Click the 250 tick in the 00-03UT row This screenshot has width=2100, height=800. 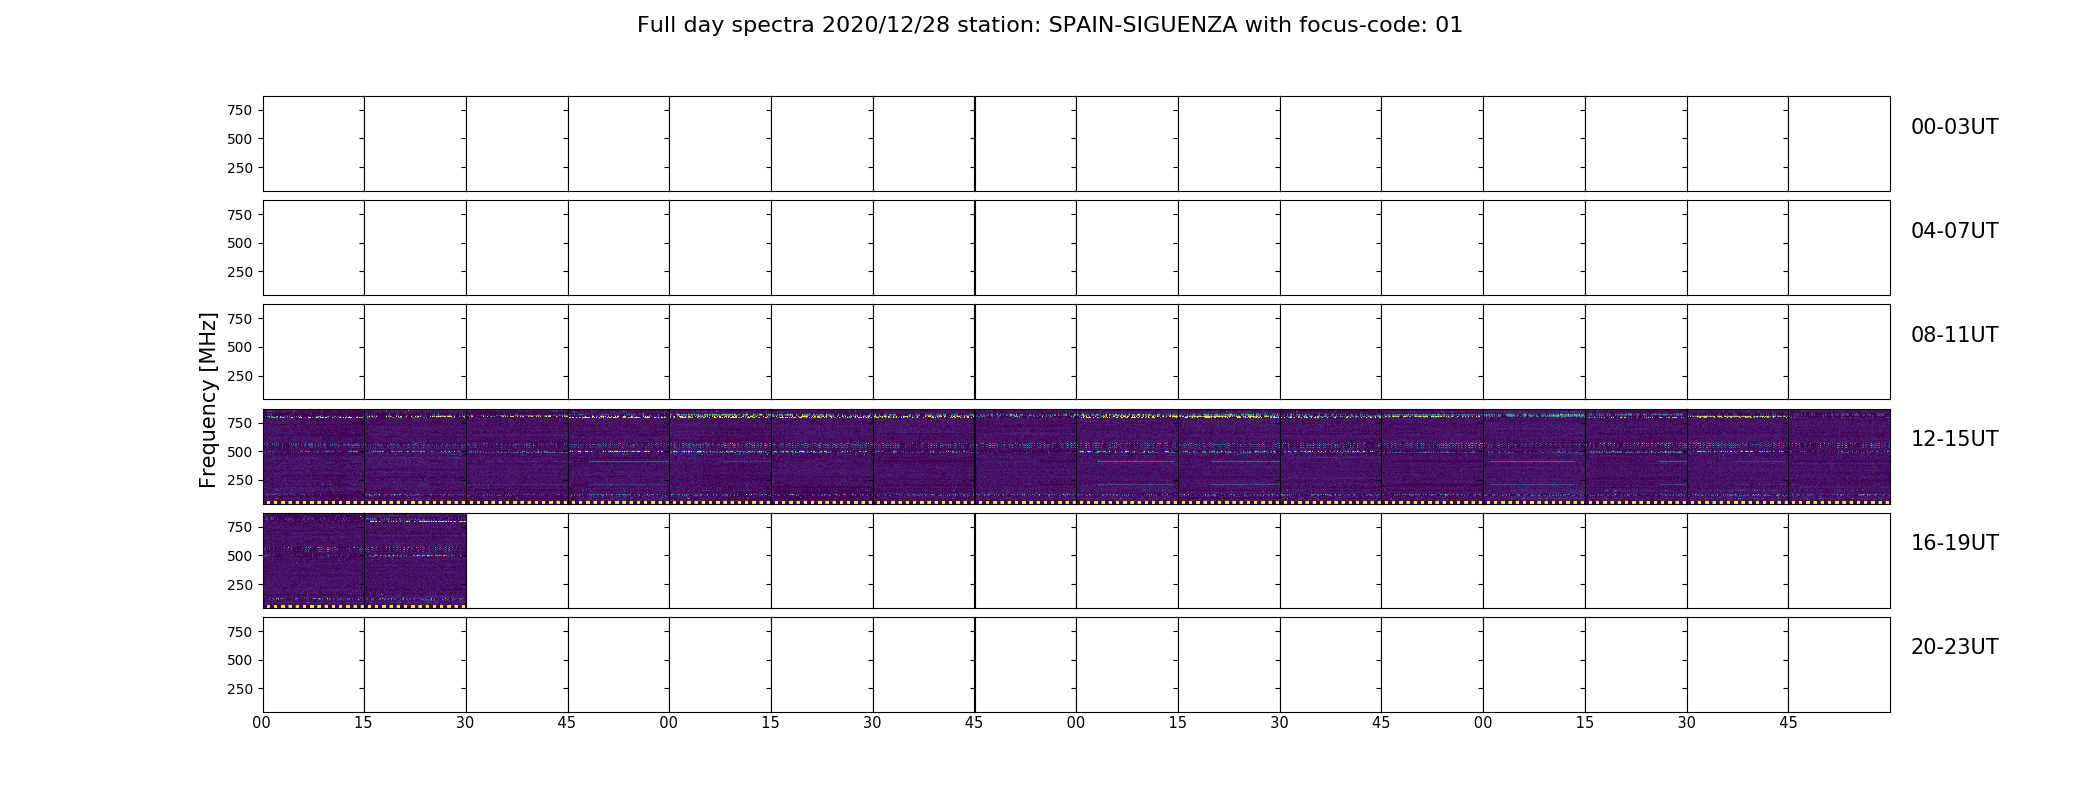240,168
